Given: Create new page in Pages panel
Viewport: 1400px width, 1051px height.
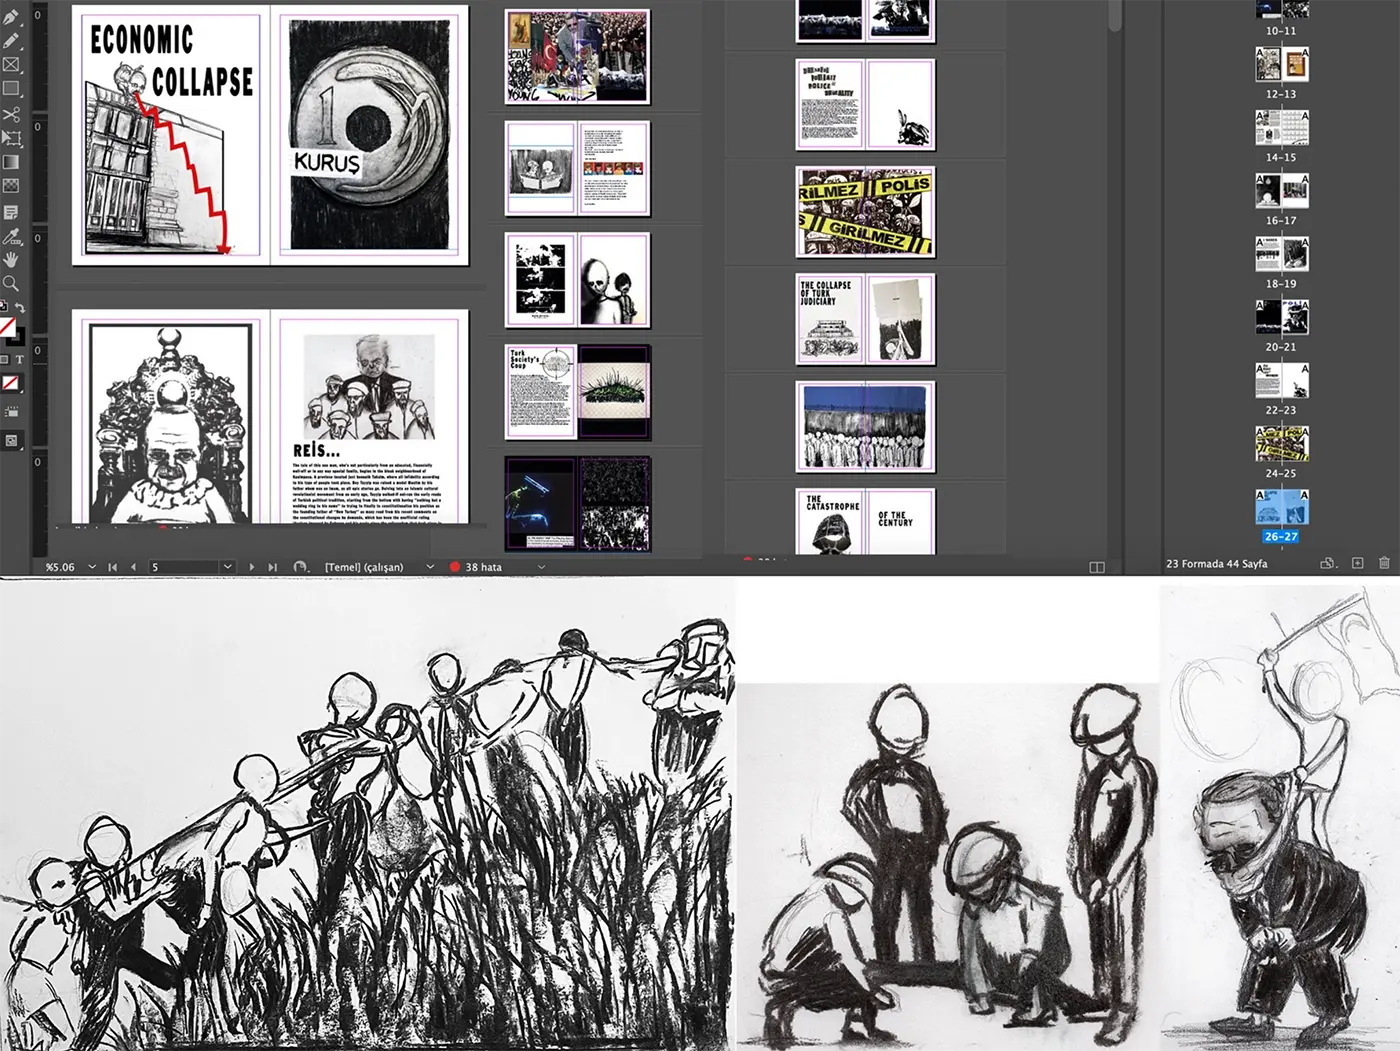Looking at the screenshot, I should 1358,563.
